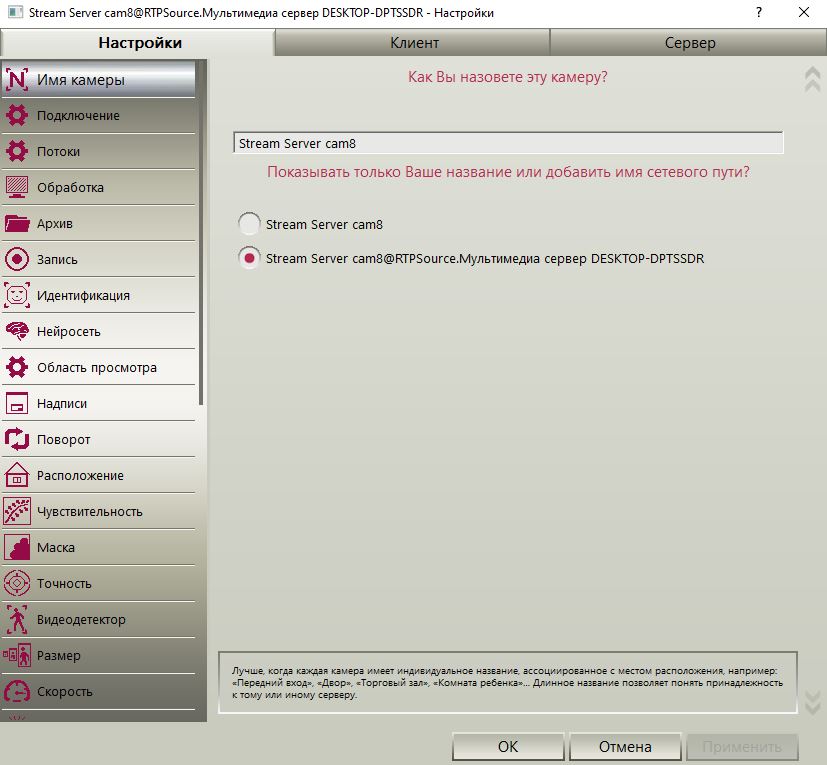The width and height of the screenshot is (827, 765).
Task: Open the Маска settings label
Action: point(56,548)
